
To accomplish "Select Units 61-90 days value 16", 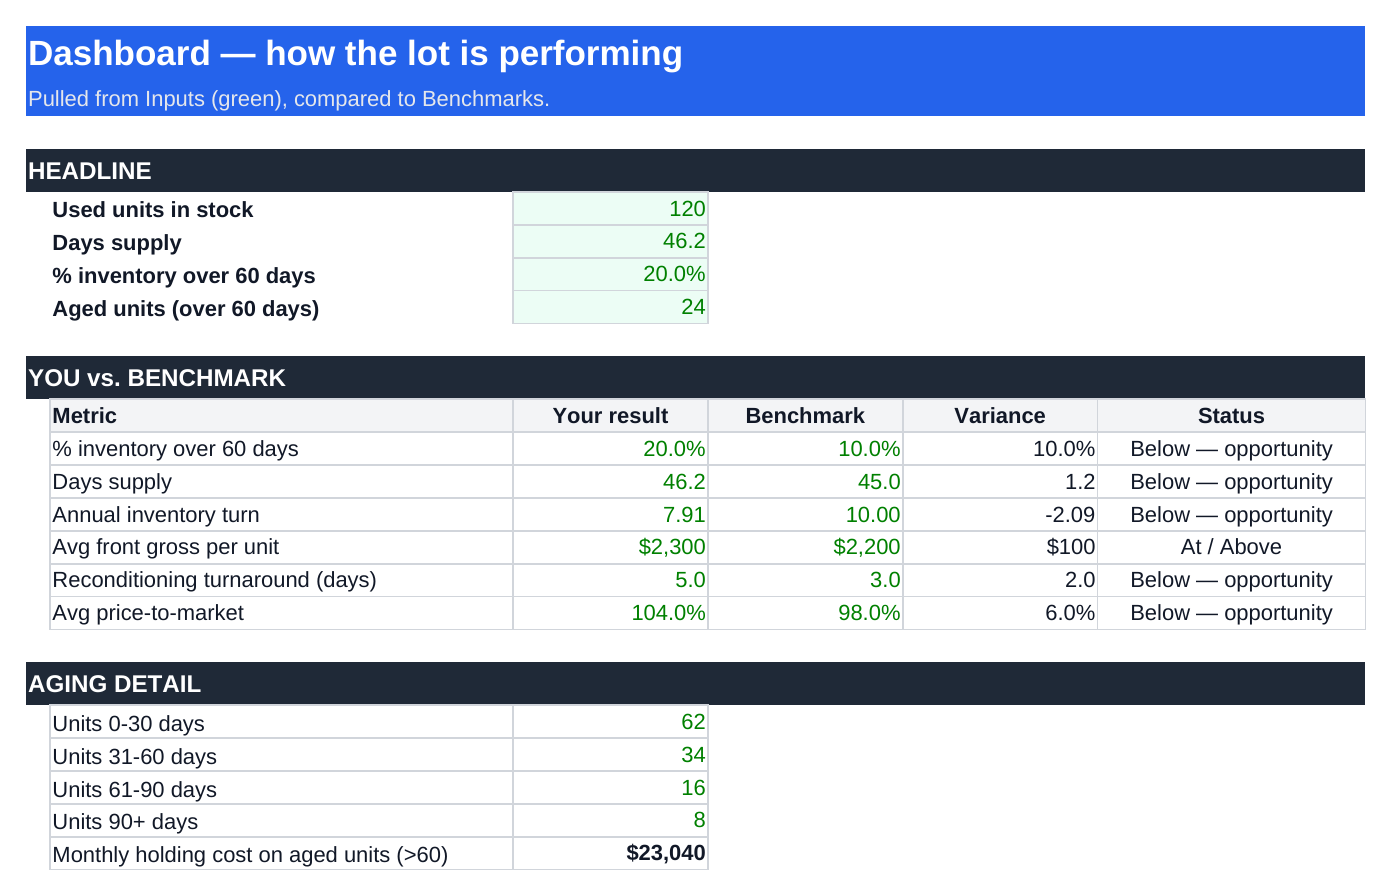I will point(610,788).
